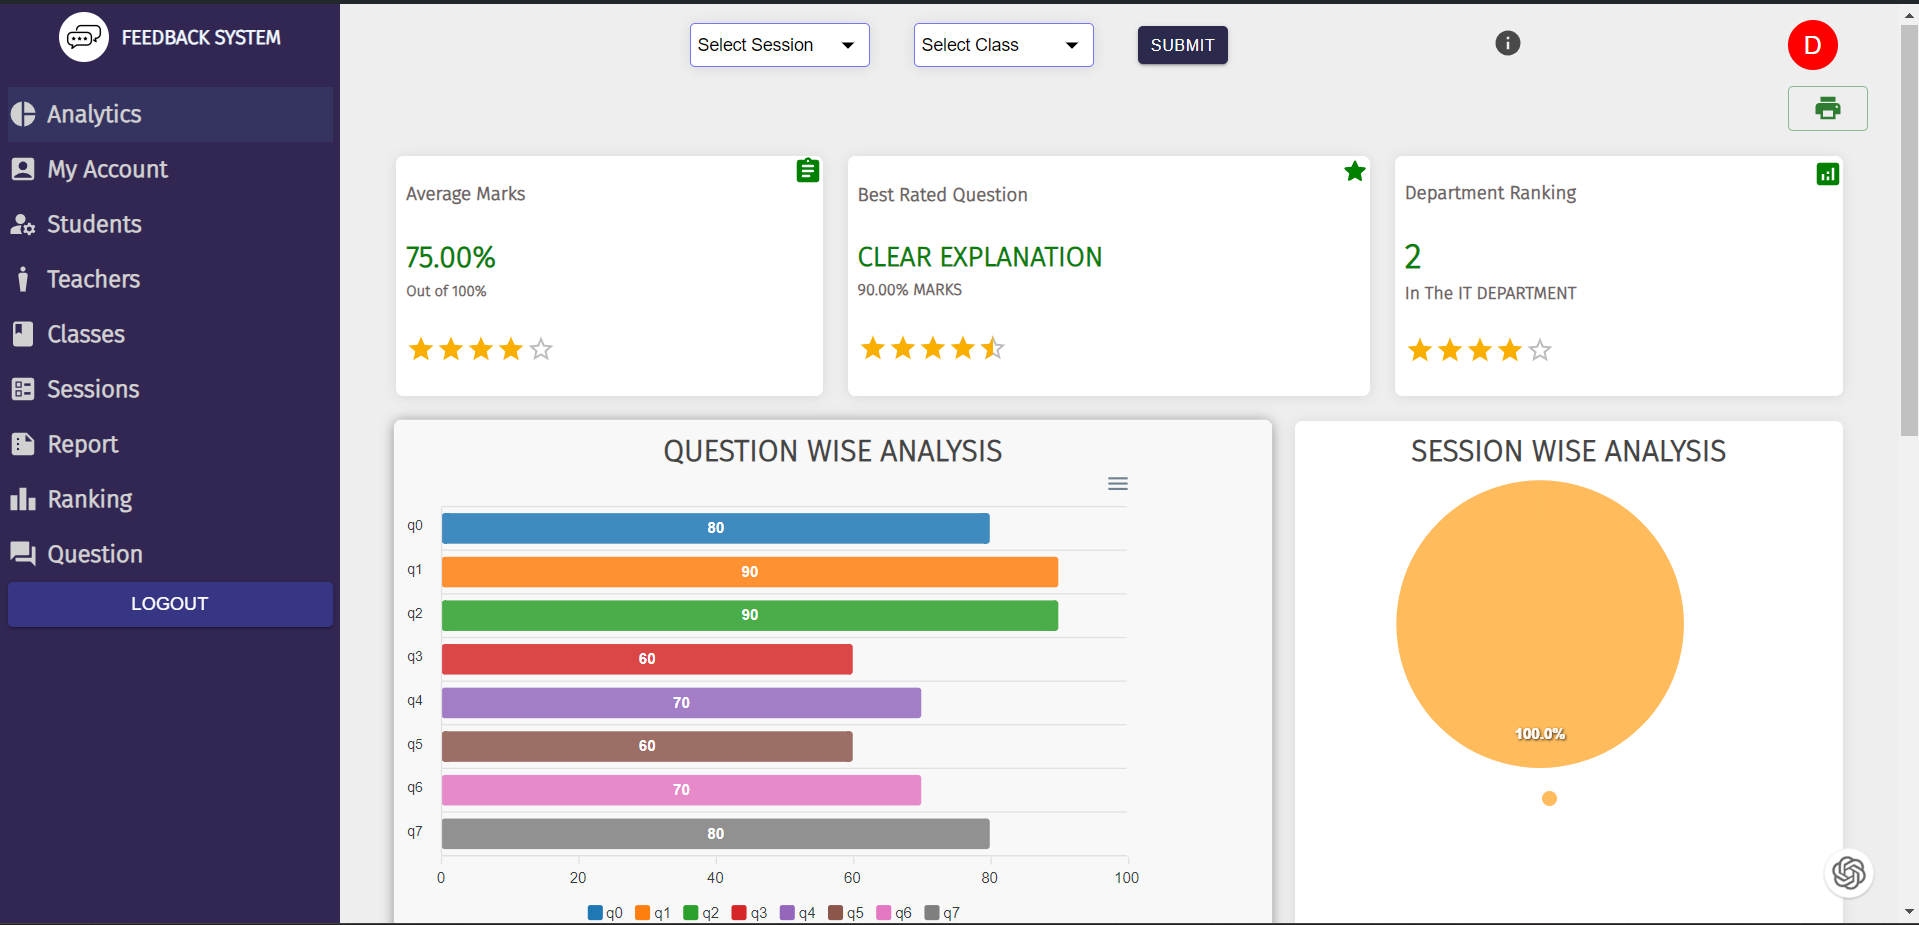Image resolution: width=1919 pixels, height=925 pixels.
Task: Open Classes menu item
Action: (170, 334)
